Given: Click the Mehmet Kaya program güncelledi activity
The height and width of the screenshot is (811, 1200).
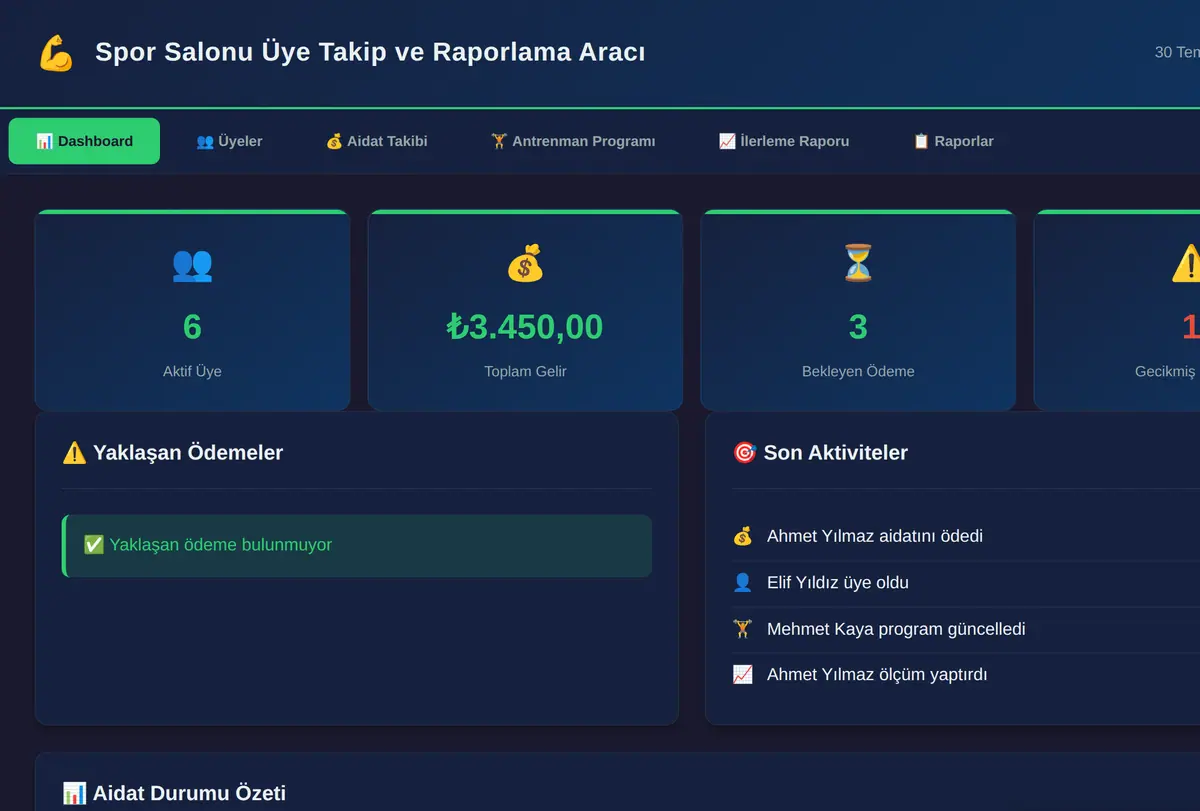Looking at the screenshot, I should click(x=896, y=629).
